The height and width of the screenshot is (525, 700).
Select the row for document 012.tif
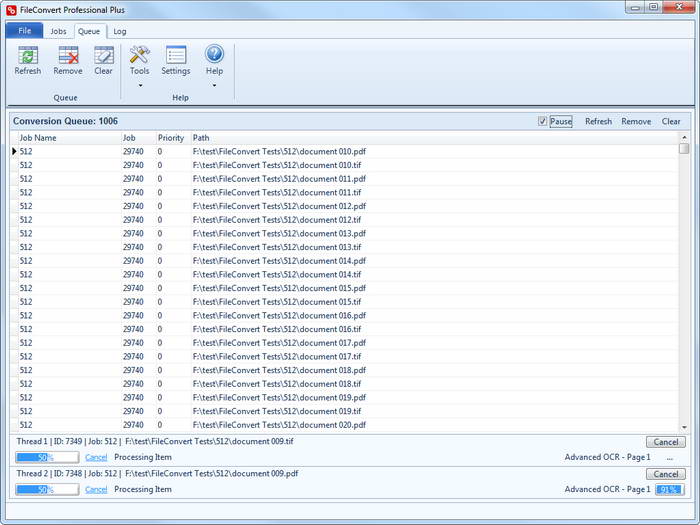click(344, 220)
